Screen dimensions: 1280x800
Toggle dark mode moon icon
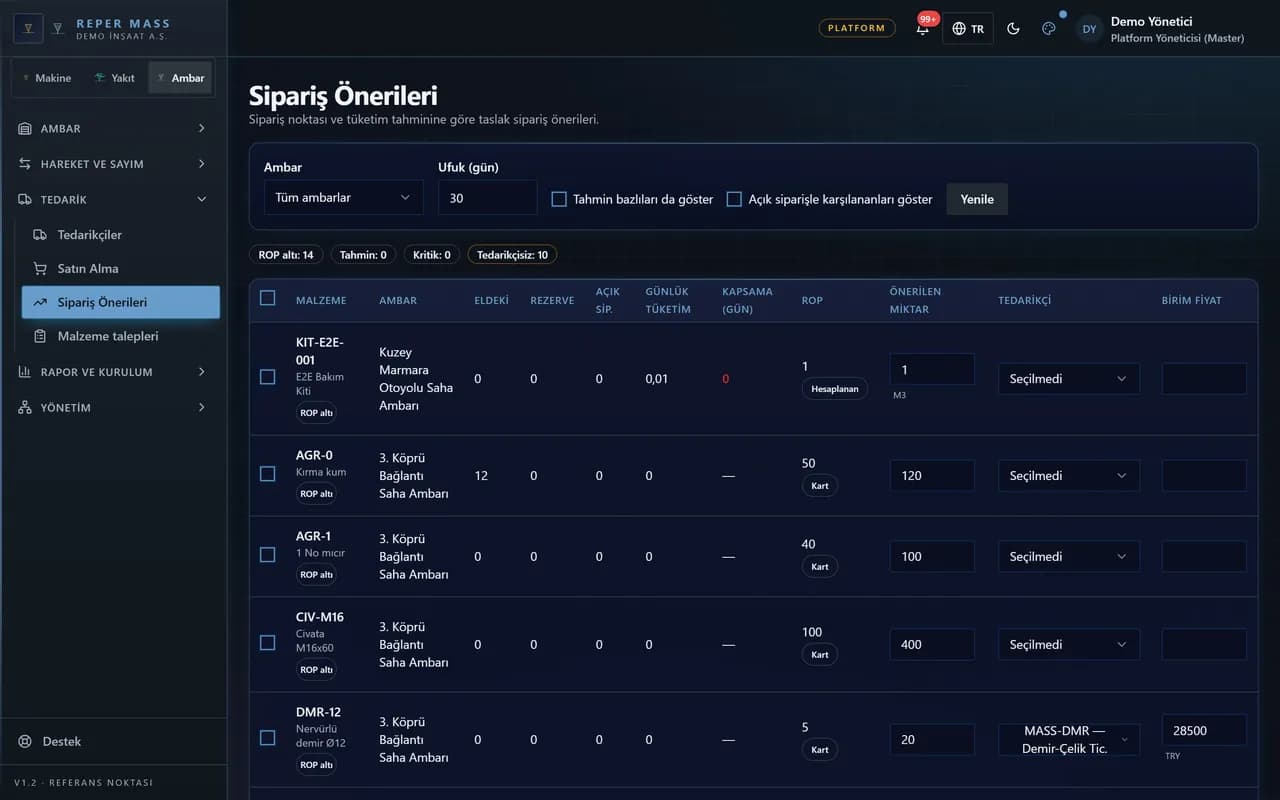pyautogui.click(x=1013, y=29)
